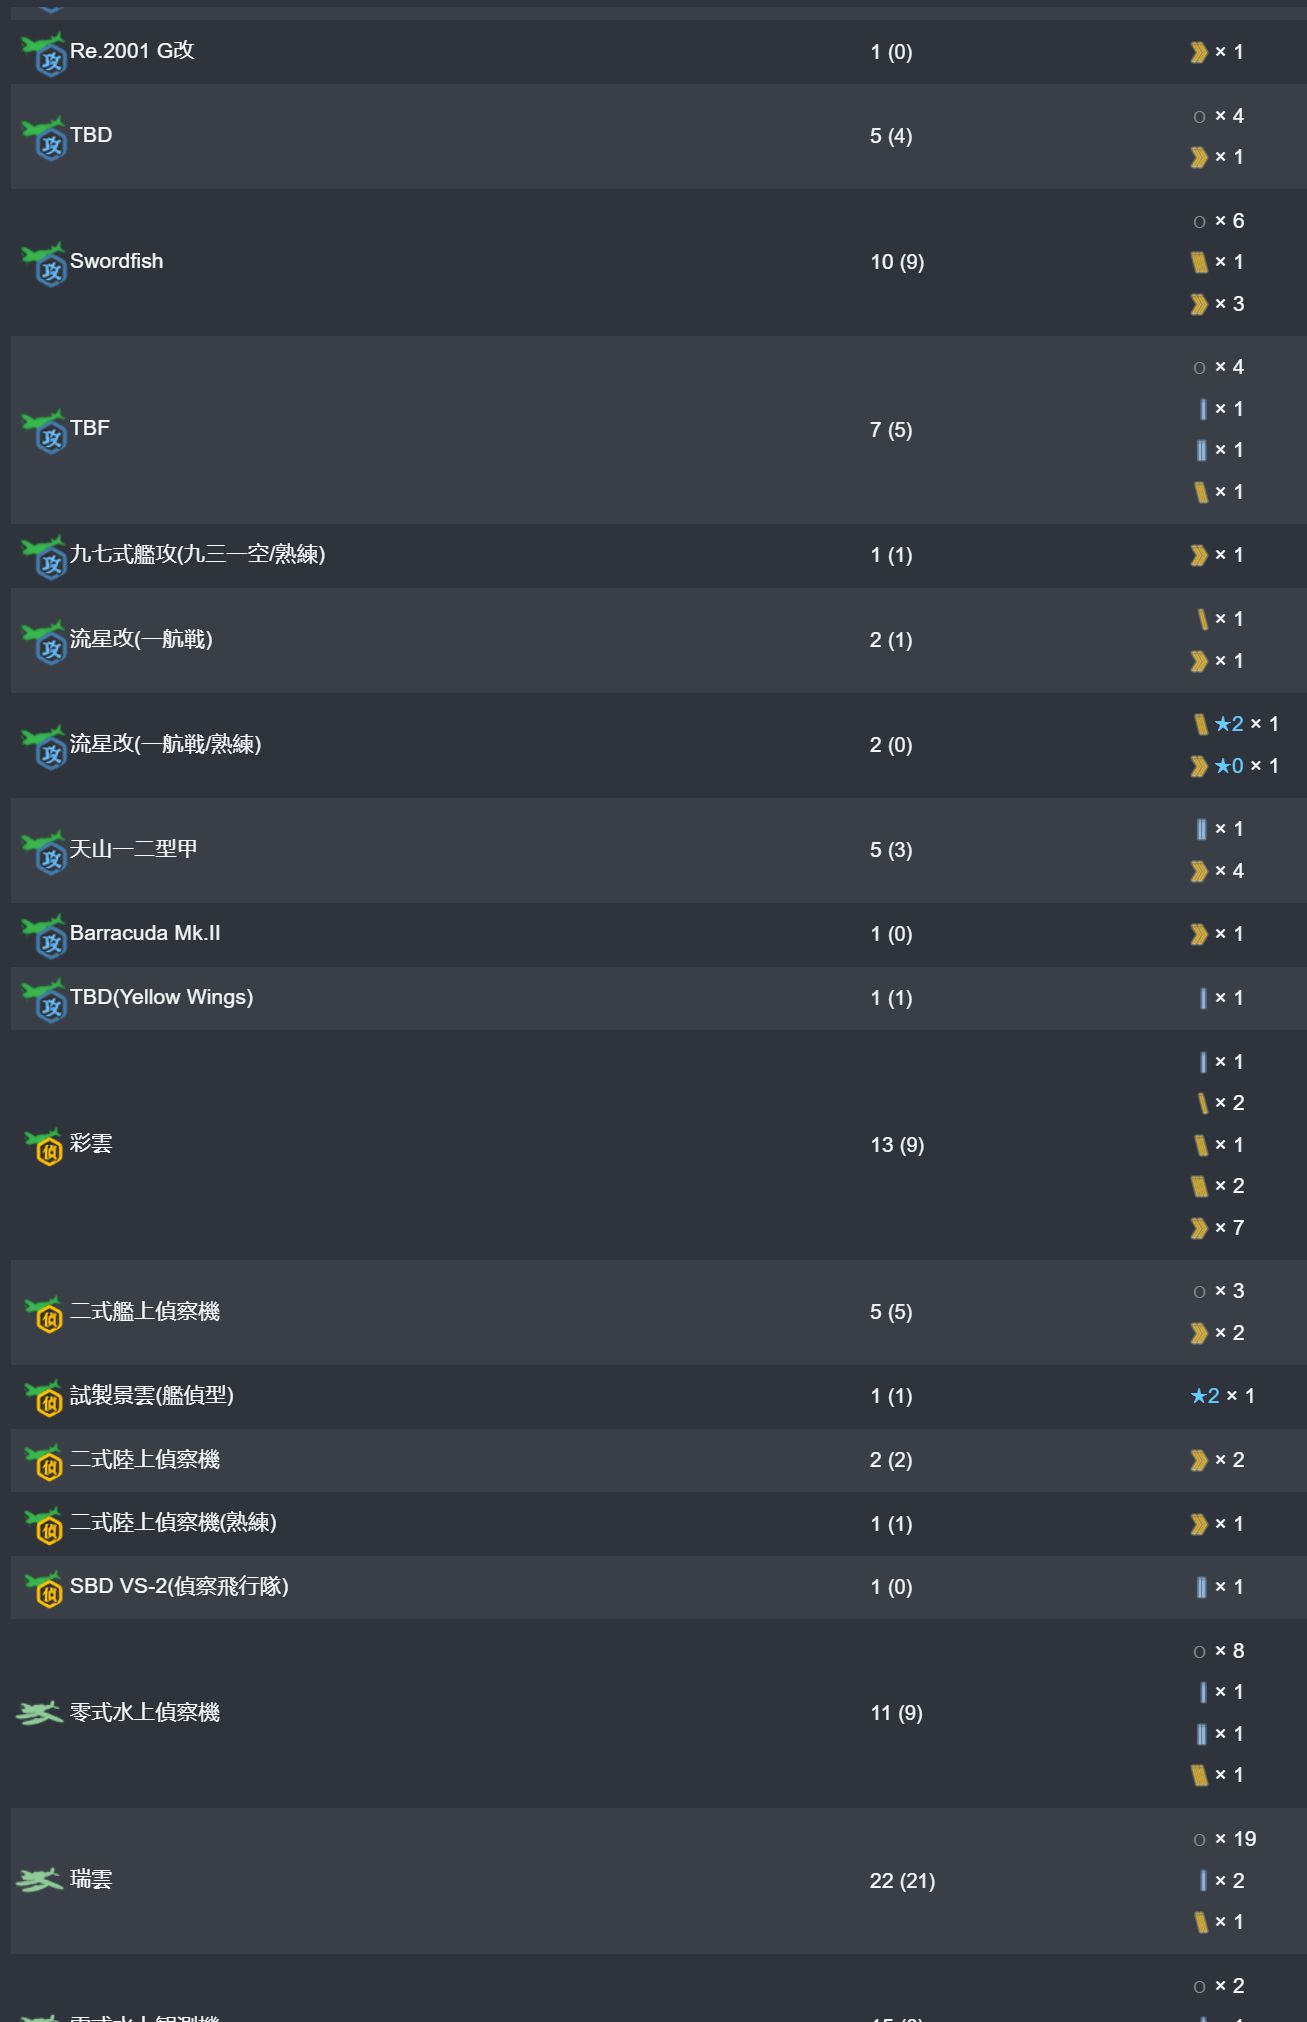Viewport: 1307px width, 2022px height.
Task: Click the 九七式艦攻(九三一空/熟練) name
Action: [x=197, y=554]
